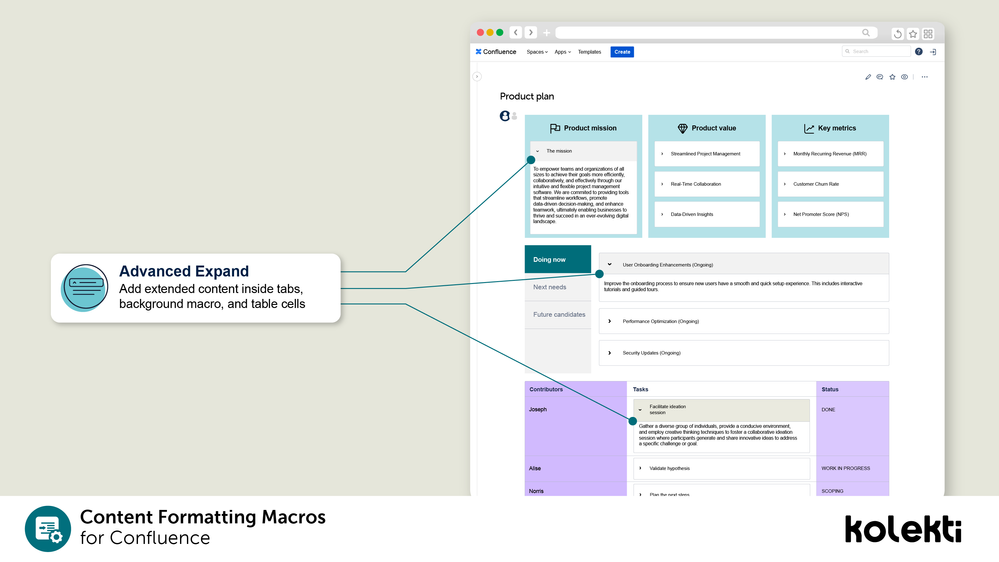This screenshot has width=999, height=562.
Task: Click the Product mission flag icon
Action: coord(555,128)
